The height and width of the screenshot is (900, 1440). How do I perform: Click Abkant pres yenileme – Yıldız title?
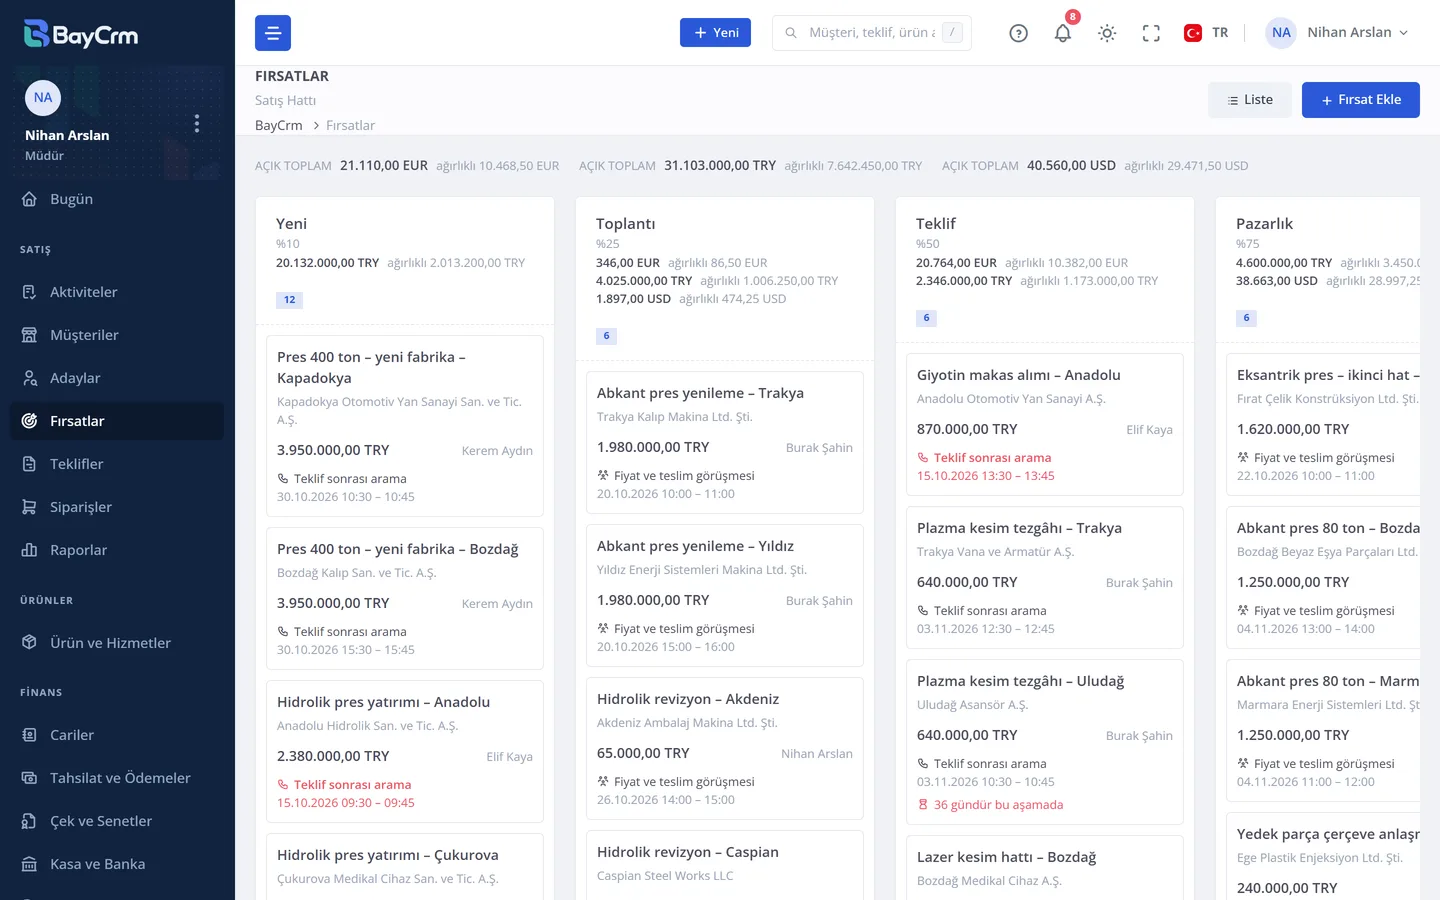[x=695, y=546]
